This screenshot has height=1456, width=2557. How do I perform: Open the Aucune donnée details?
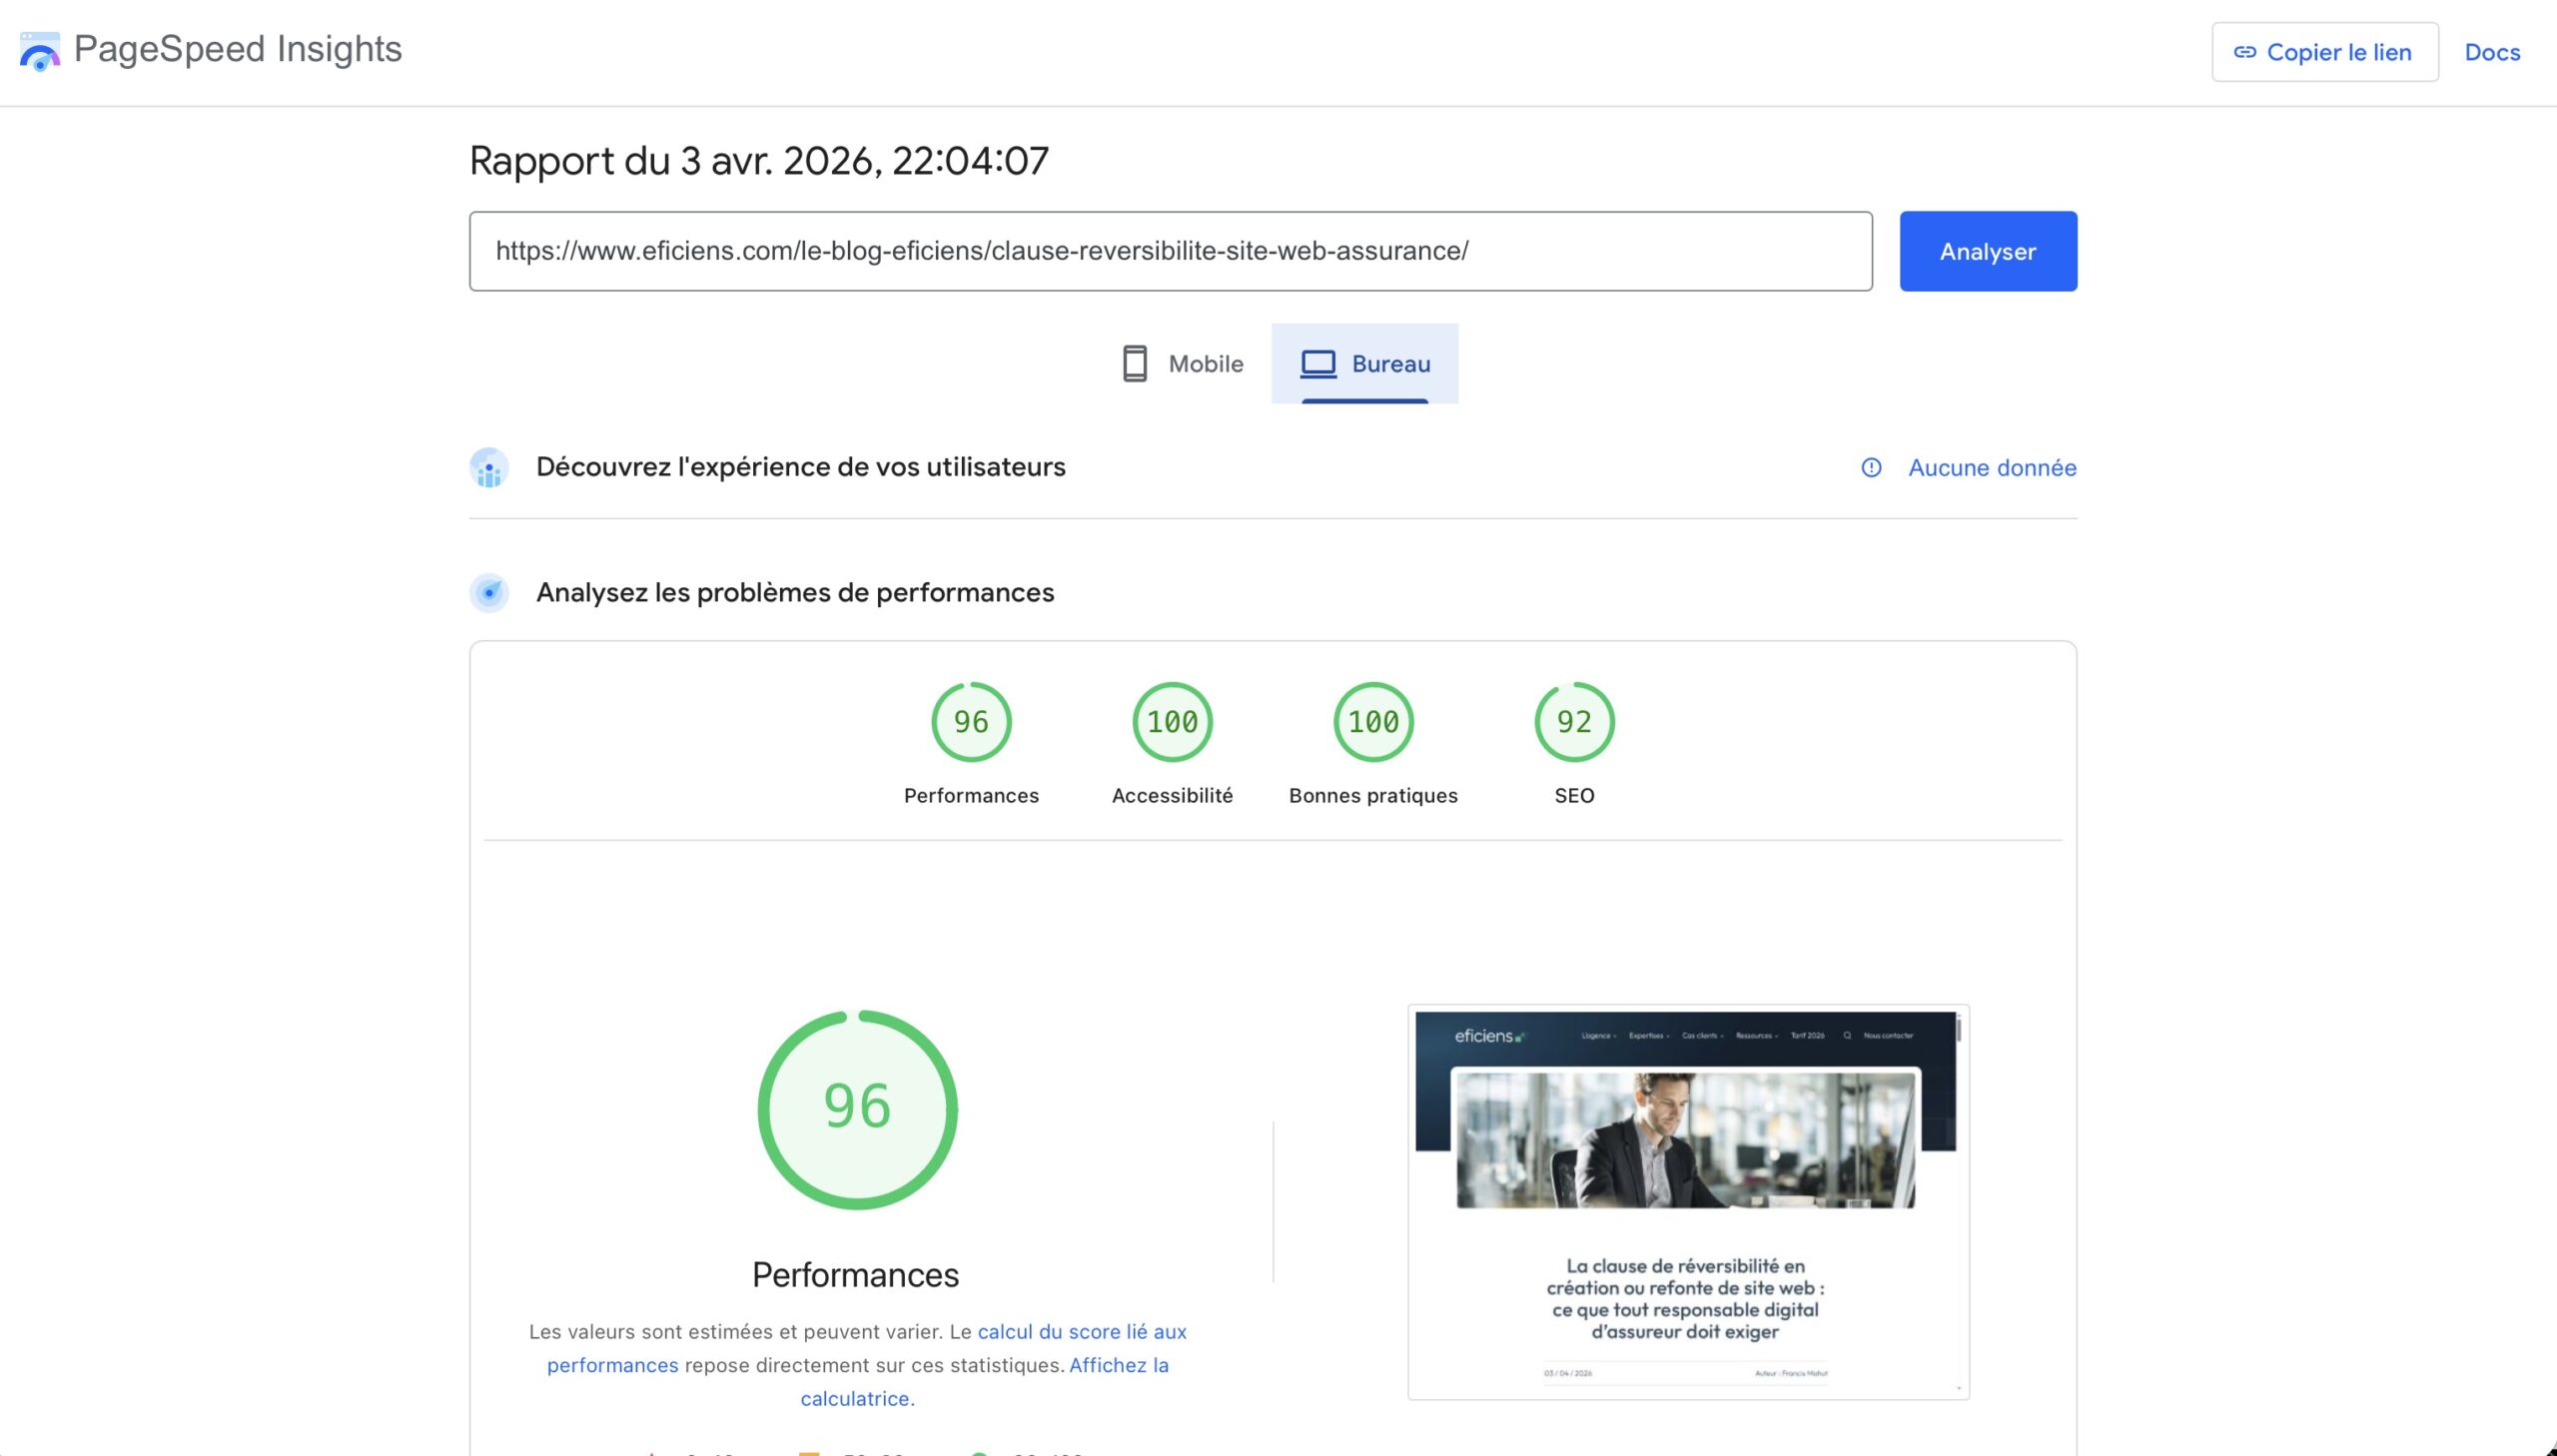[1991, 466]
